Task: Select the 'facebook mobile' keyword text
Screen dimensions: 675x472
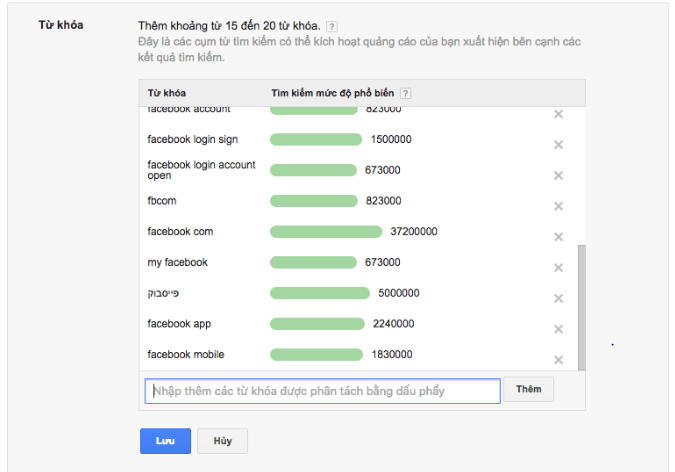Action: 186,354
